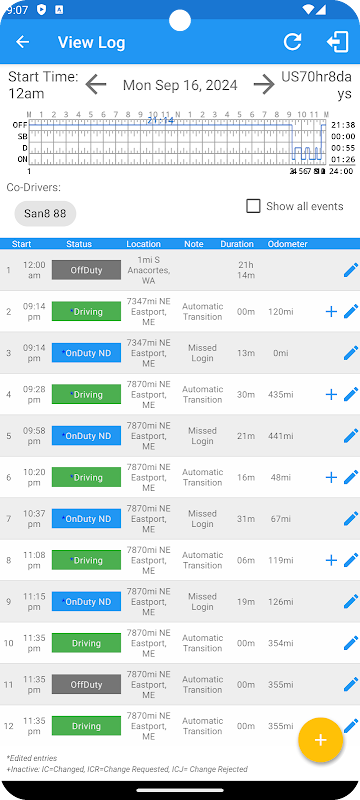Edit the 10:37 pm OnDuty ND entry
The width and height of the screenshot is (360, 800).
tap(351, 518)
